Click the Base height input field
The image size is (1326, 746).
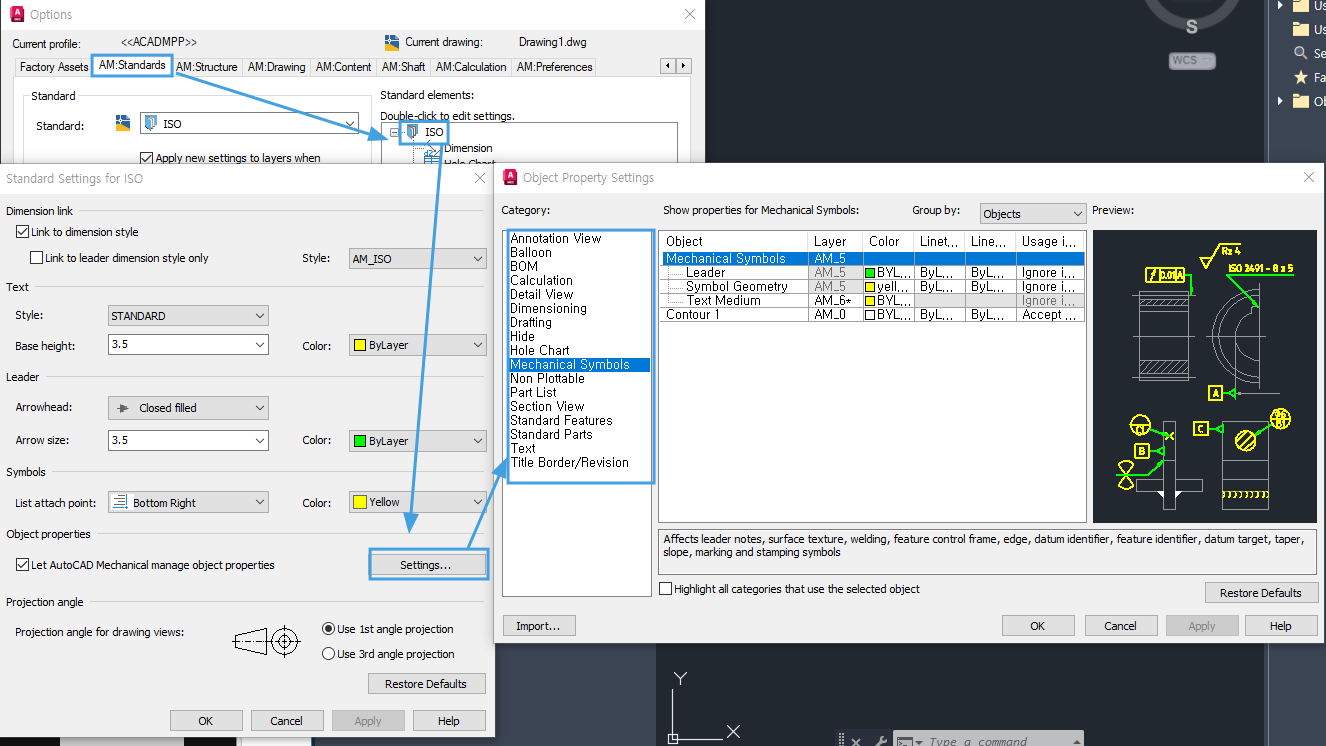(189, 345)
